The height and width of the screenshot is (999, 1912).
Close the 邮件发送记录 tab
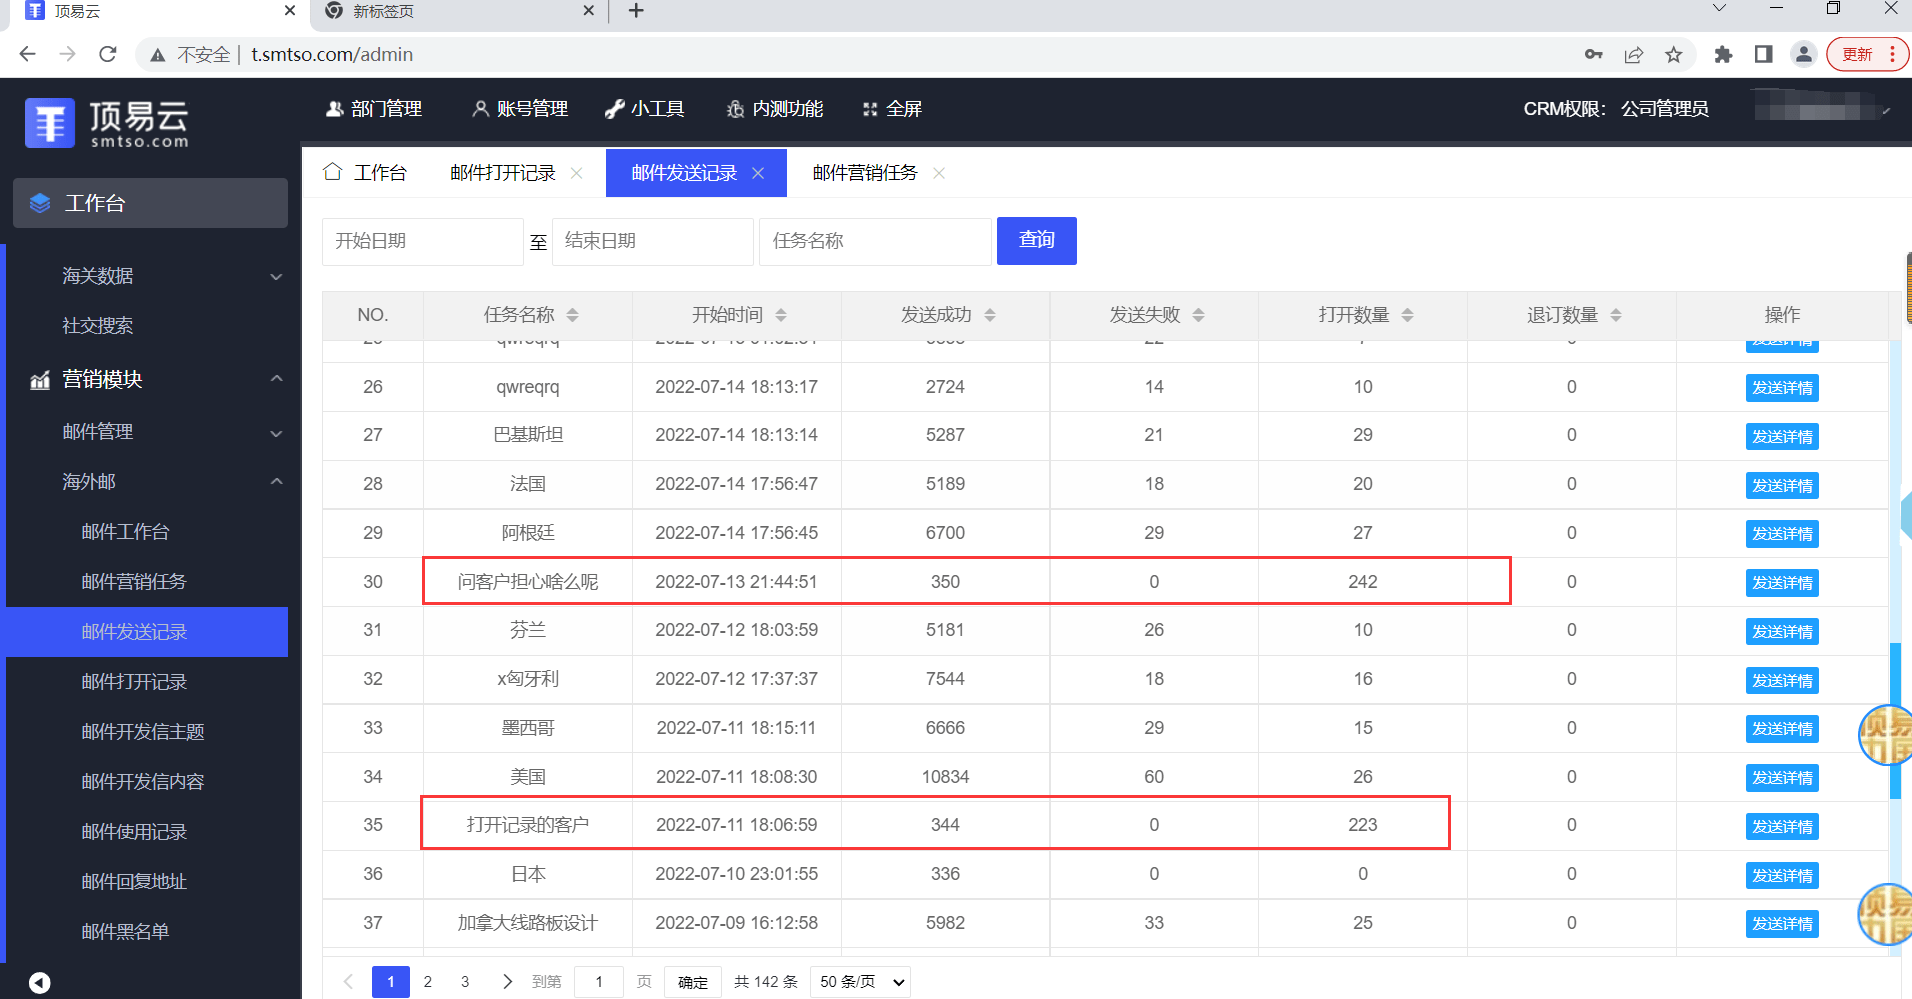point(758,173)
